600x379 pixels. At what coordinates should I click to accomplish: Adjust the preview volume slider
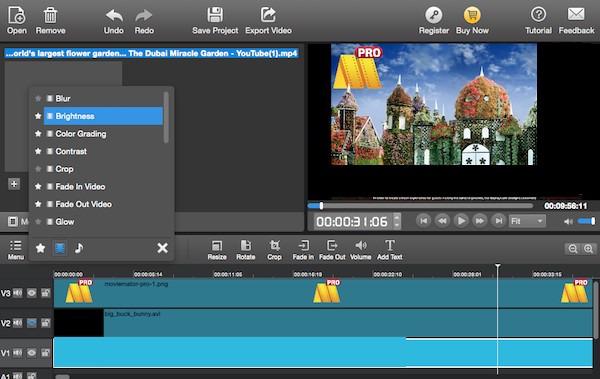(586, 221)
